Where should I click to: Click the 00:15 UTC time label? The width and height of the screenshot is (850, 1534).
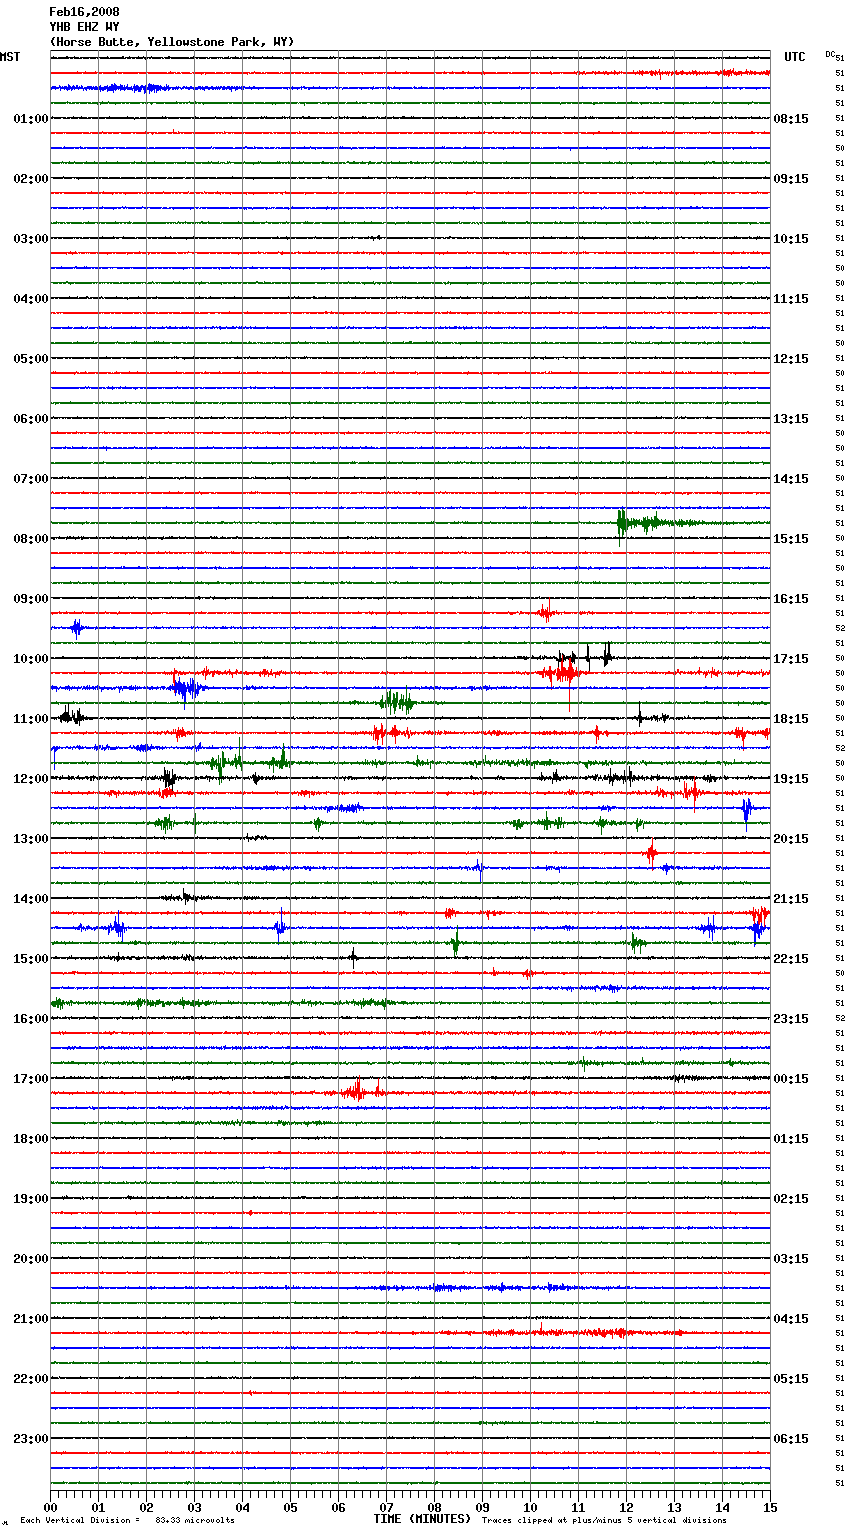click(791, 1079)
